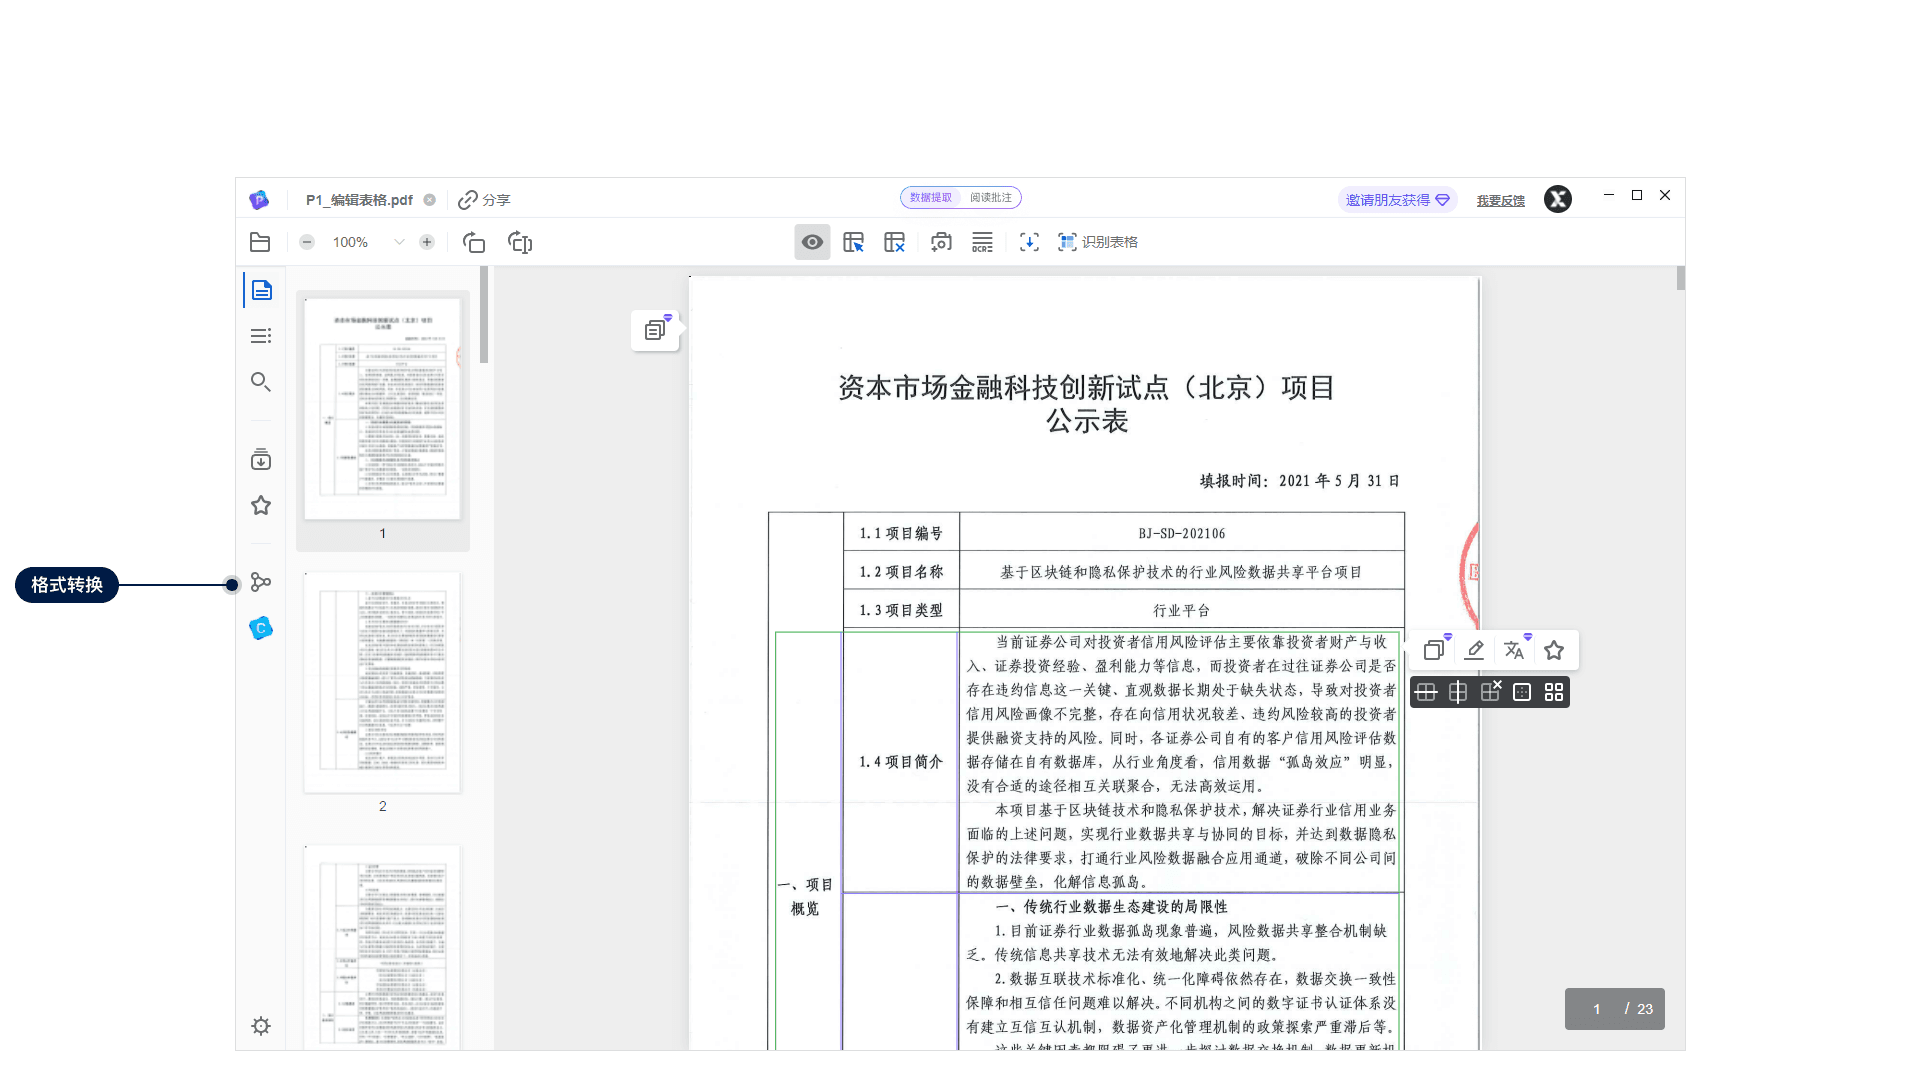This screenshot has height=1080, width=1920.
Task: Switch to the 阅读批注 tab
Action: [993, 197]
